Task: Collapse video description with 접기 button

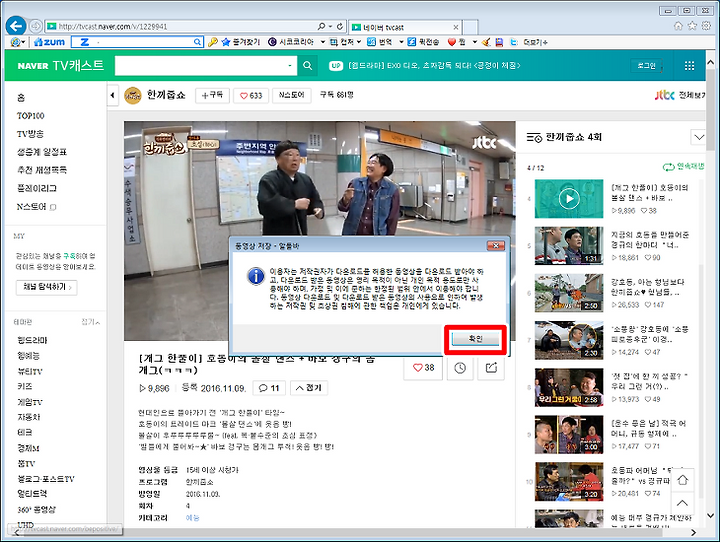Action: click(x=309, y=388)
